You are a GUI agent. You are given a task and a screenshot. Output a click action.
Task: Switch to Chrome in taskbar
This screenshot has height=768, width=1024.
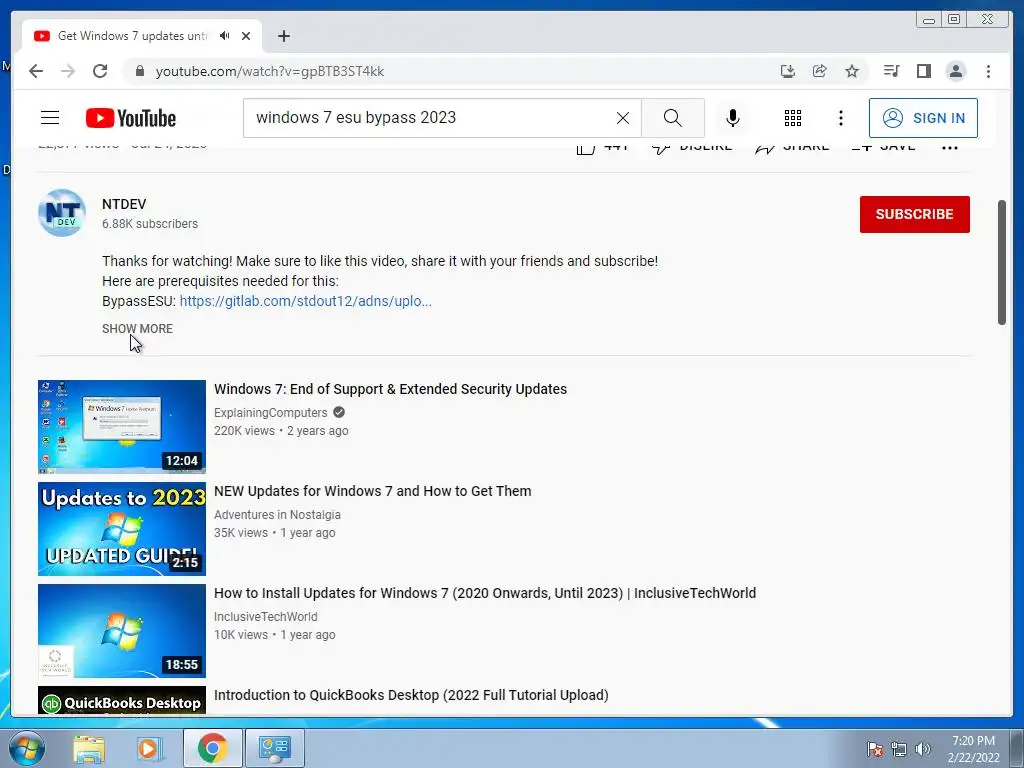[x=213, y=748]
